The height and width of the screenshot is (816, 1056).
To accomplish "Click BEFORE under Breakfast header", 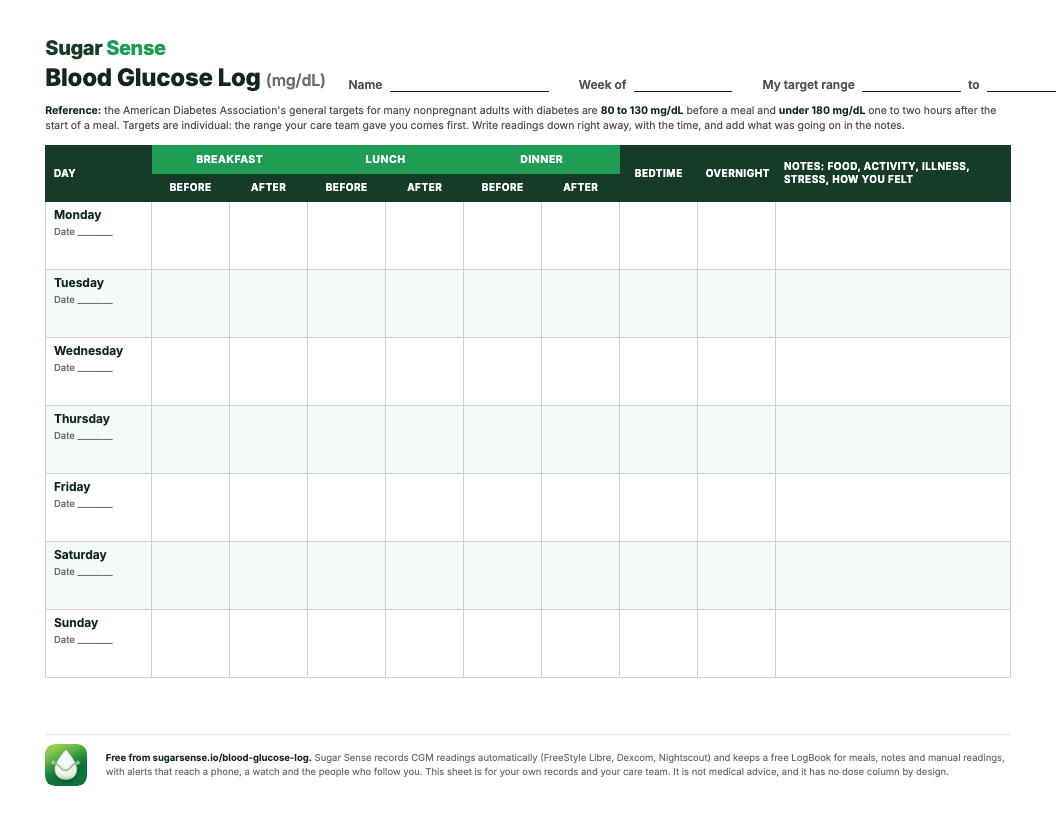I will pos(191,187).
